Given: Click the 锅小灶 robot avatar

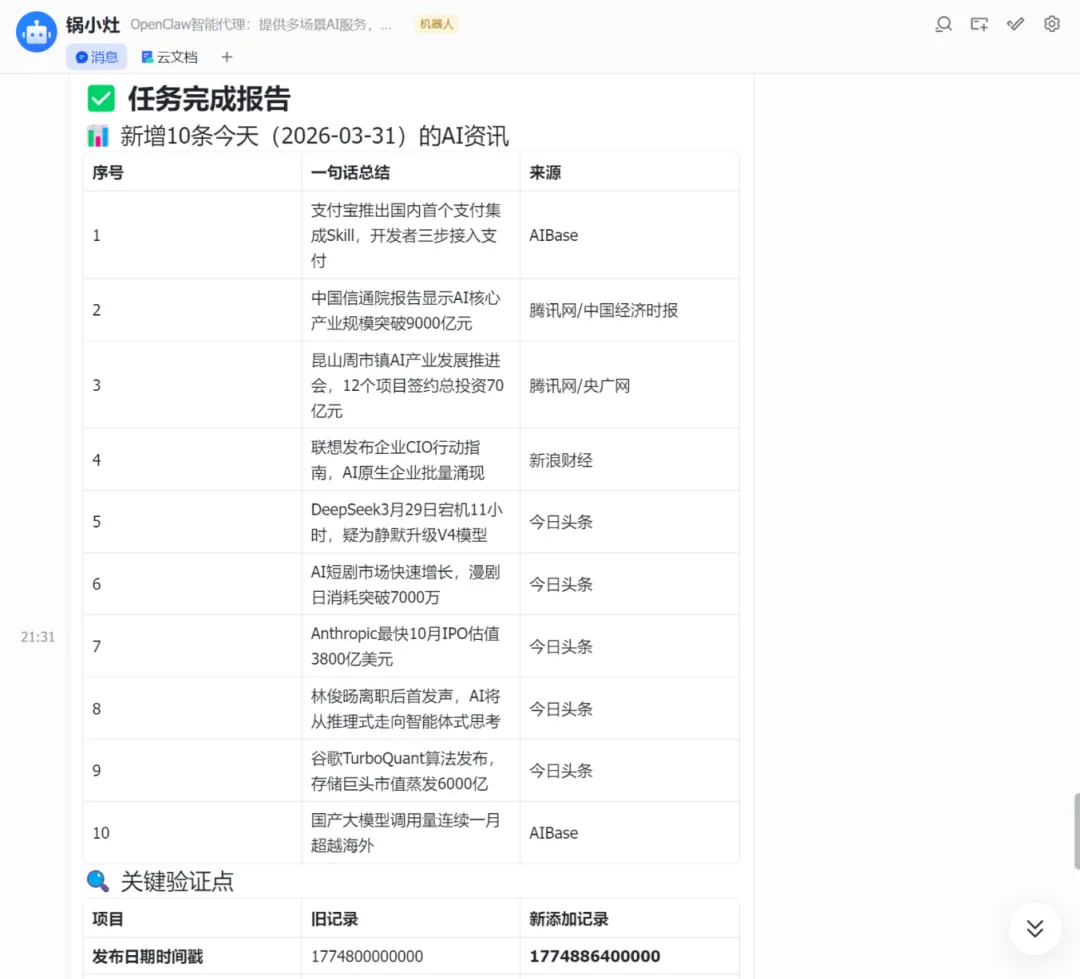Looking at the screenshot, I should [37, 32].
